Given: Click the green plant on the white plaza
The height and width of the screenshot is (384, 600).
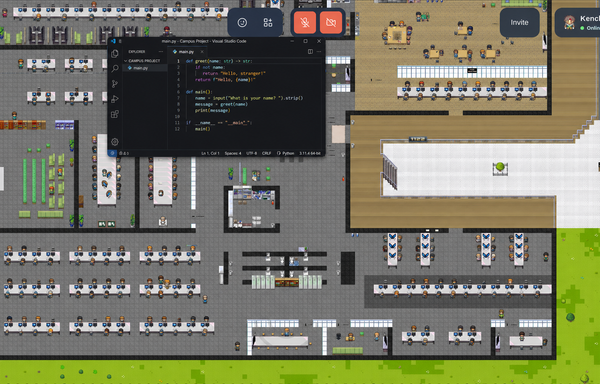Looking at the screenshot, I should click(x=500, y=168).
